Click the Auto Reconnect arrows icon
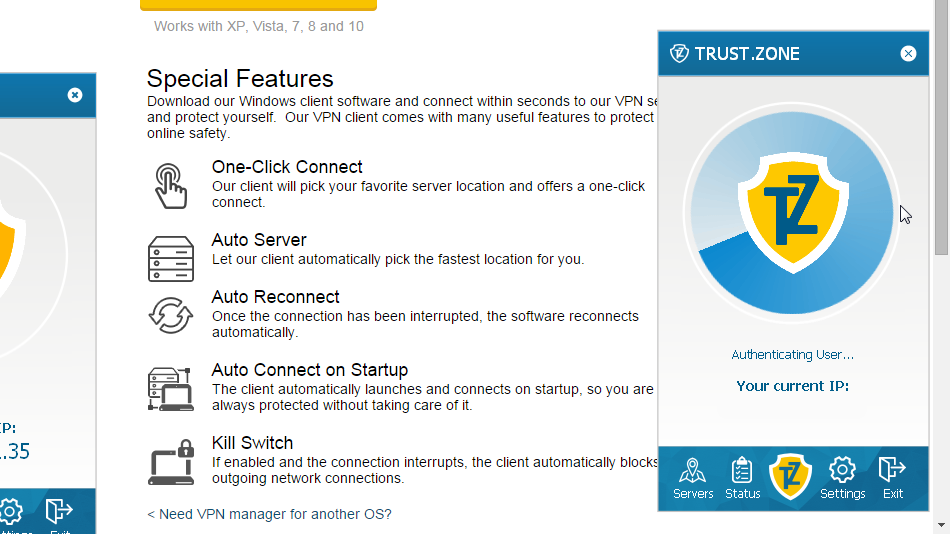The image size is (950, 534). 171,315
